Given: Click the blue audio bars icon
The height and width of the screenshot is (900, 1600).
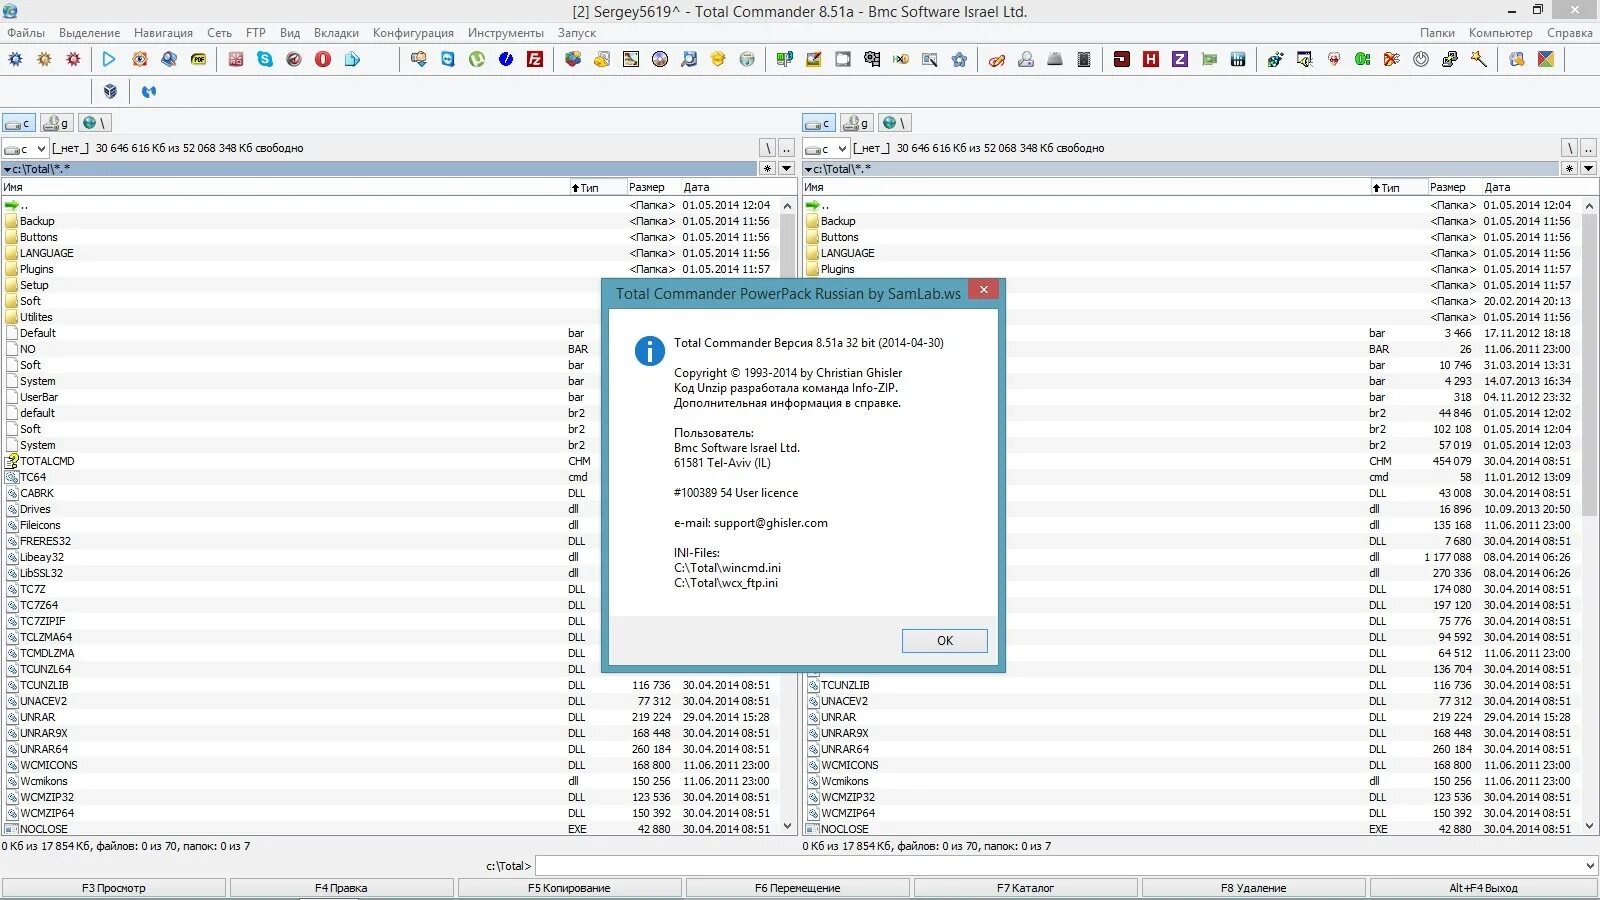Looking at the screenshot, I should tap(1238, 60).
